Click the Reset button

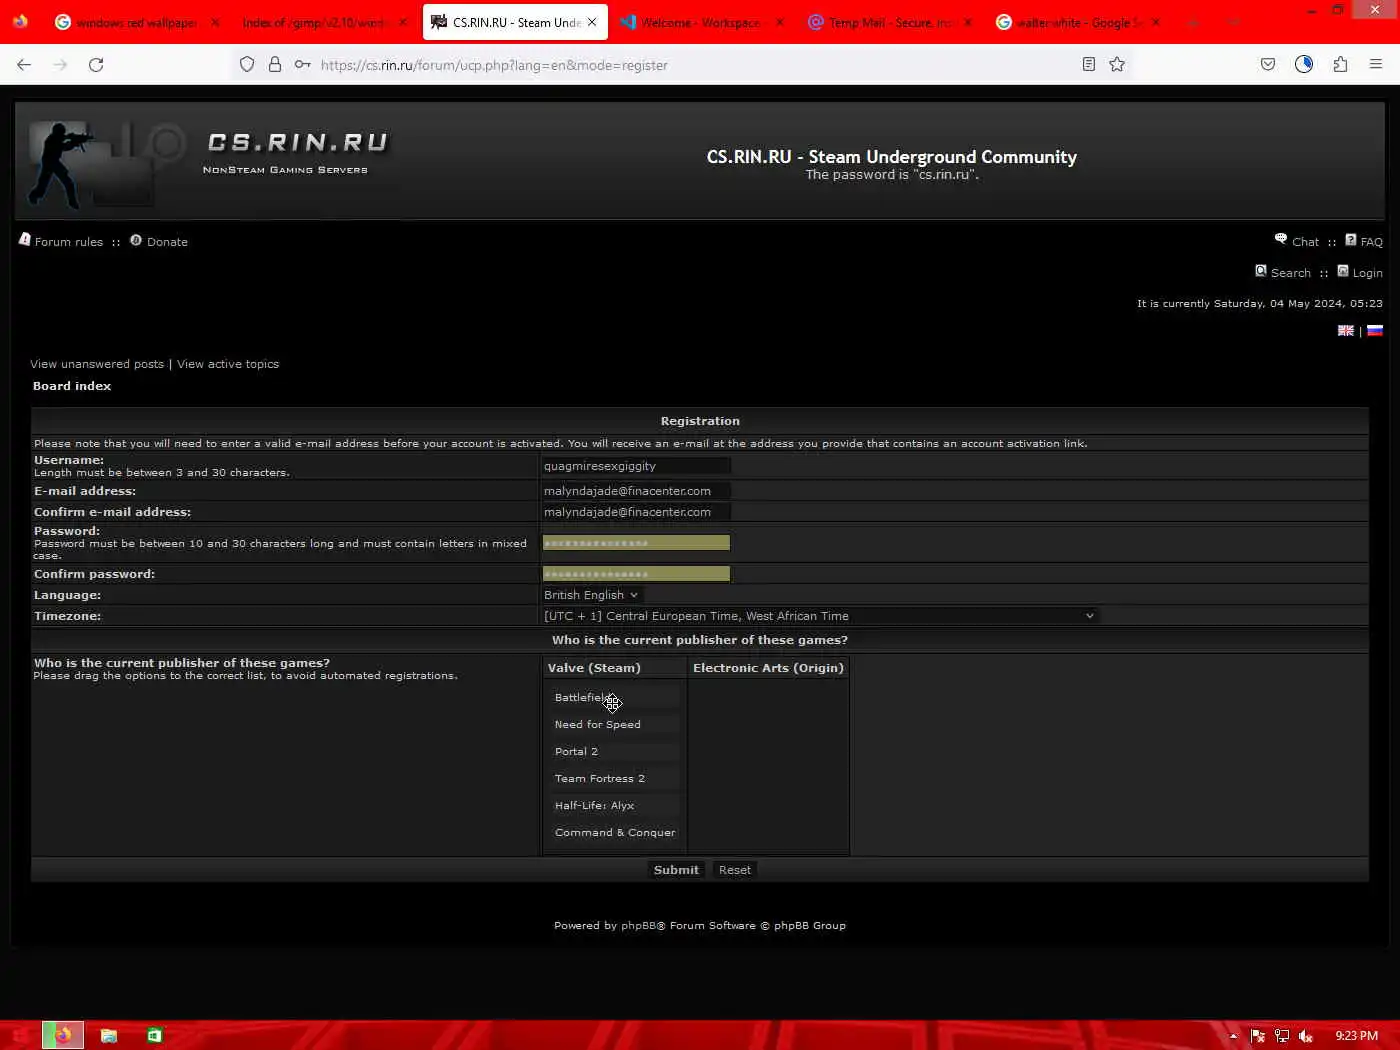tap(735, 870)
